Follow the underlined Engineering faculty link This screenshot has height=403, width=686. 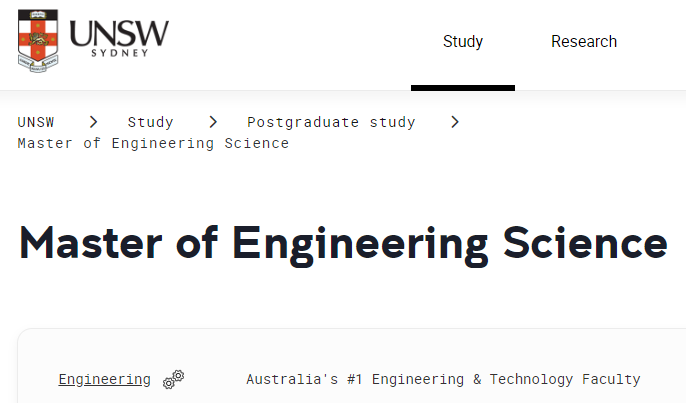105,379
